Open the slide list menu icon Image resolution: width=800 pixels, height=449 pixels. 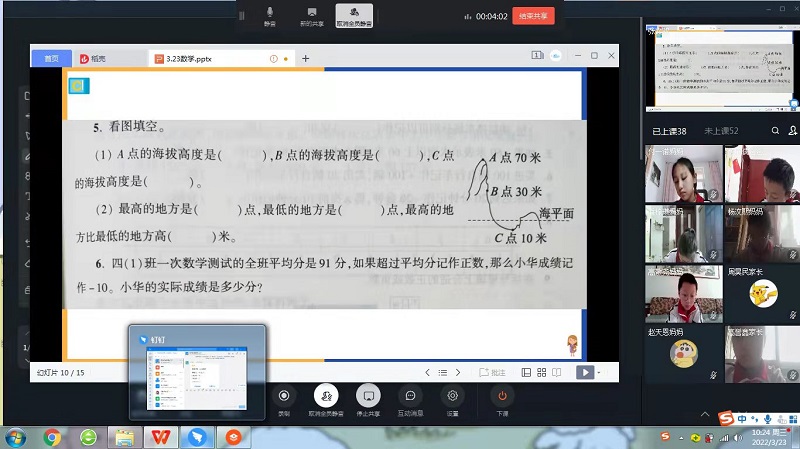pos(442,372)
